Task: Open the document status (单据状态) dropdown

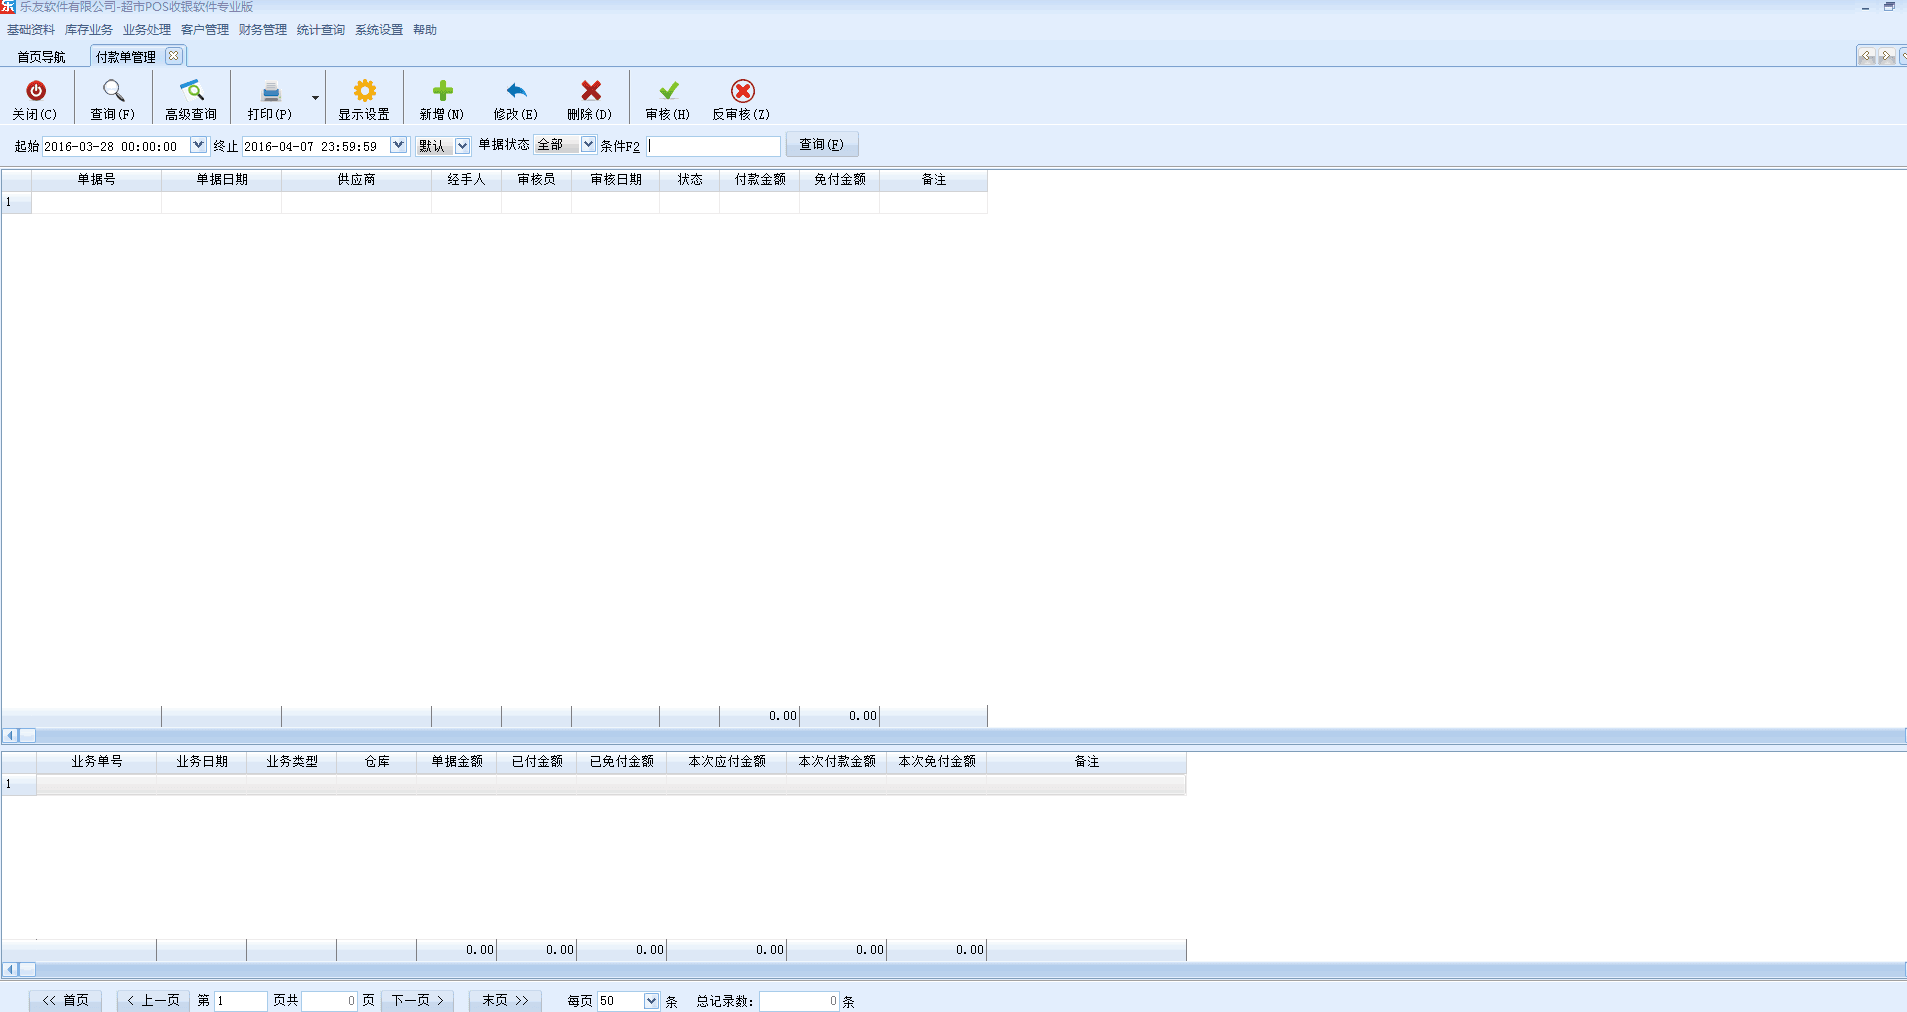Action: (588, 145)
